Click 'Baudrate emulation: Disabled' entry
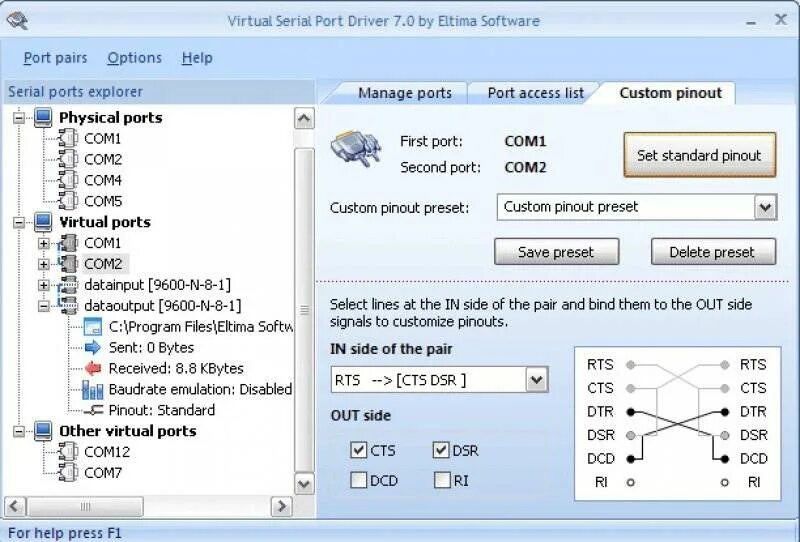 coord(200,389)
